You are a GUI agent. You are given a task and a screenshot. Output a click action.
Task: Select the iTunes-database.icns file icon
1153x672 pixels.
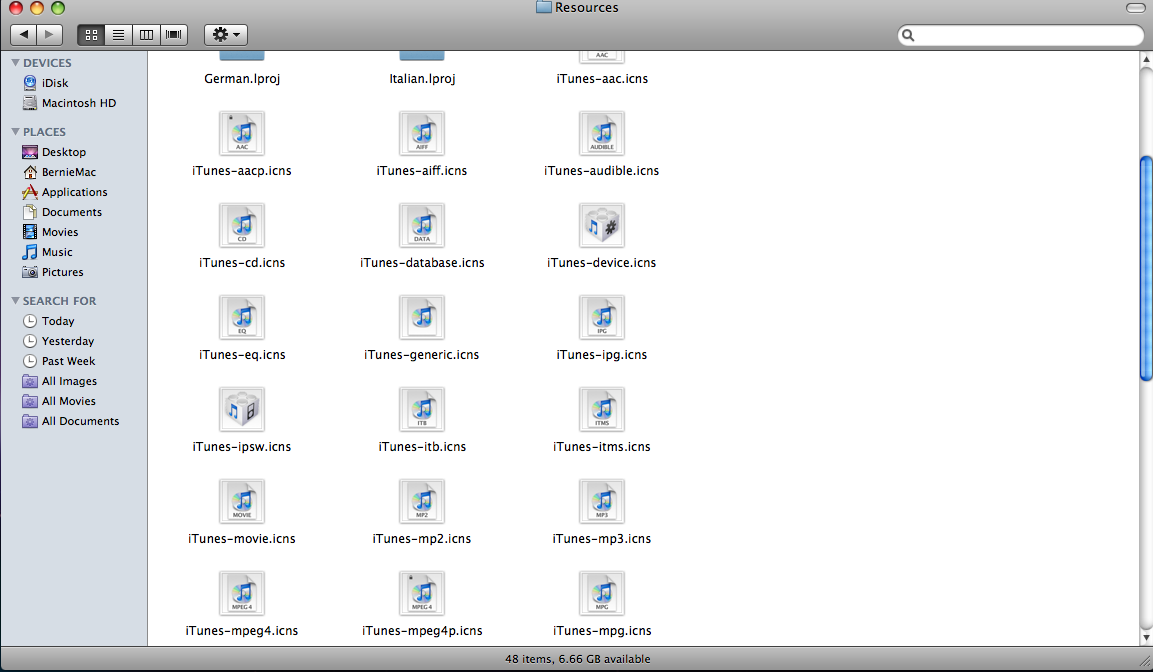point(422,225)
